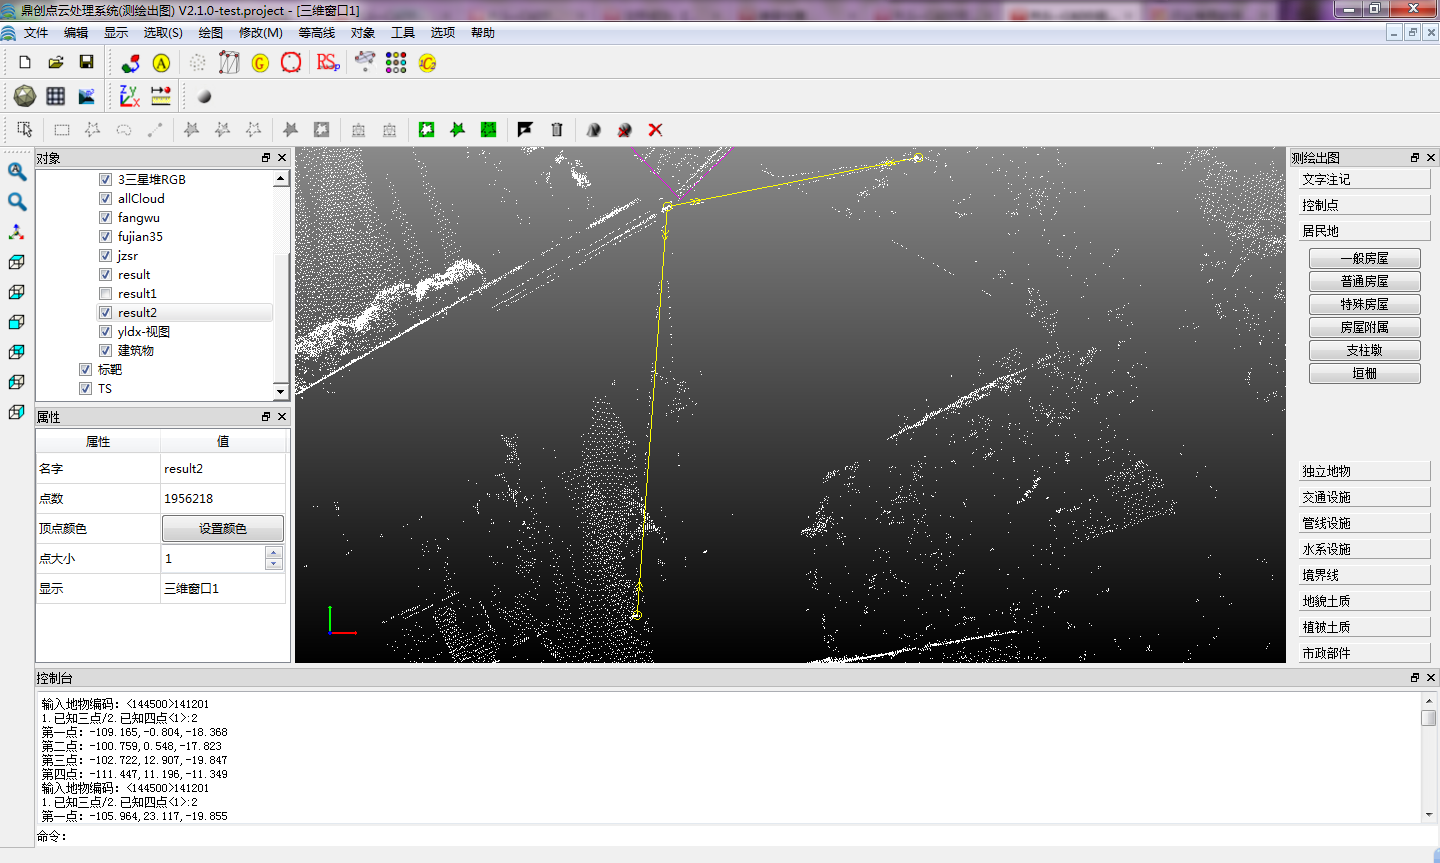Viewport: 1440px width, 863px height.
Task: Click the red RSp toolbar icon
Action: click(x=328, y=62)
